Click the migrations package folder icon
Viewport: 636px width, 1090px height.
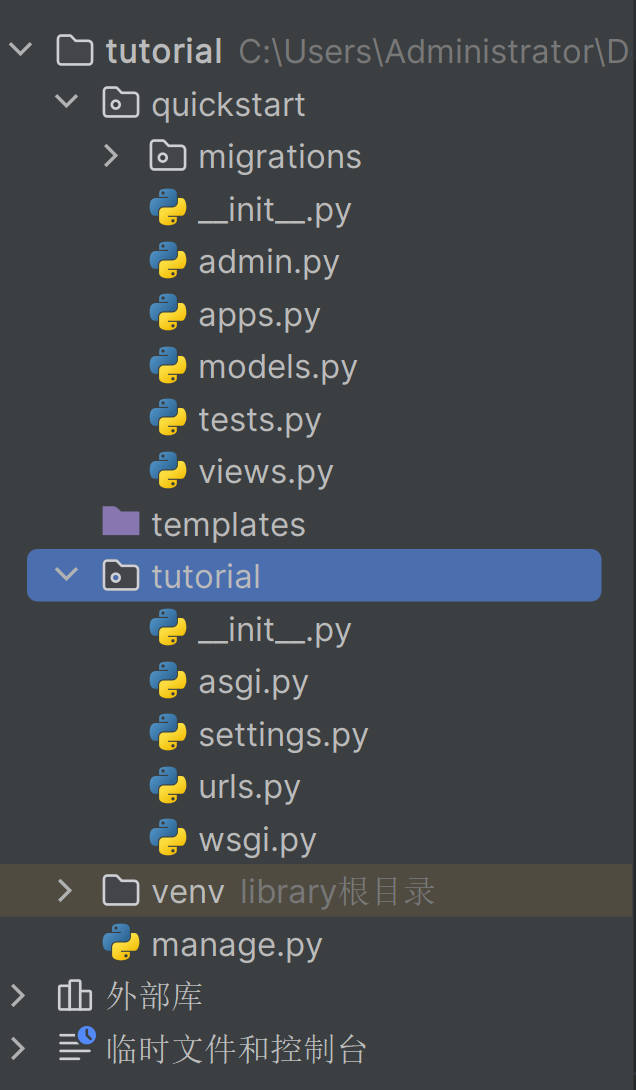point(167,157)
